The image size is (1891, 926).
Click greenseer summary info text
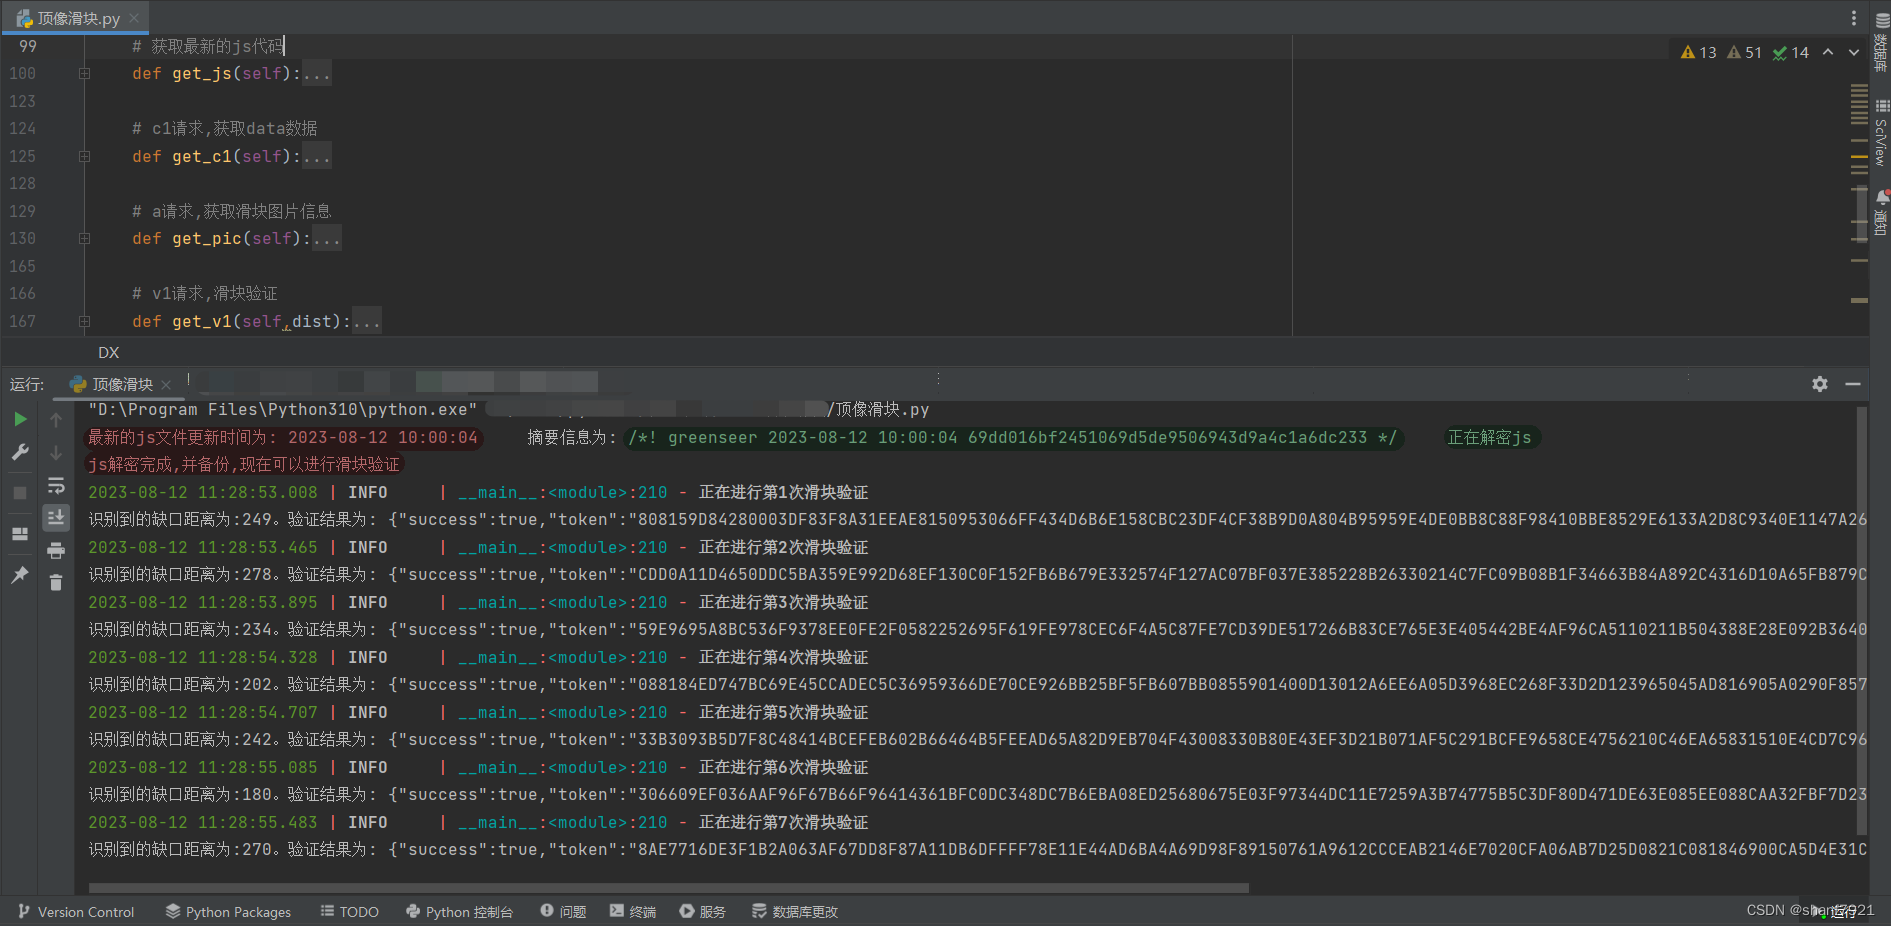point(1012,437)
